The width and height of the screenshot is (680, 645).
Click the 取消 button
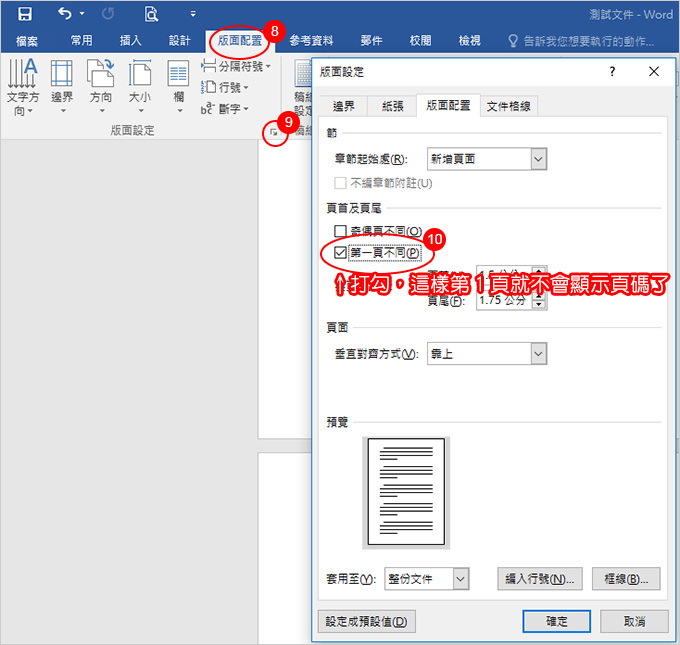pos(634,622)
